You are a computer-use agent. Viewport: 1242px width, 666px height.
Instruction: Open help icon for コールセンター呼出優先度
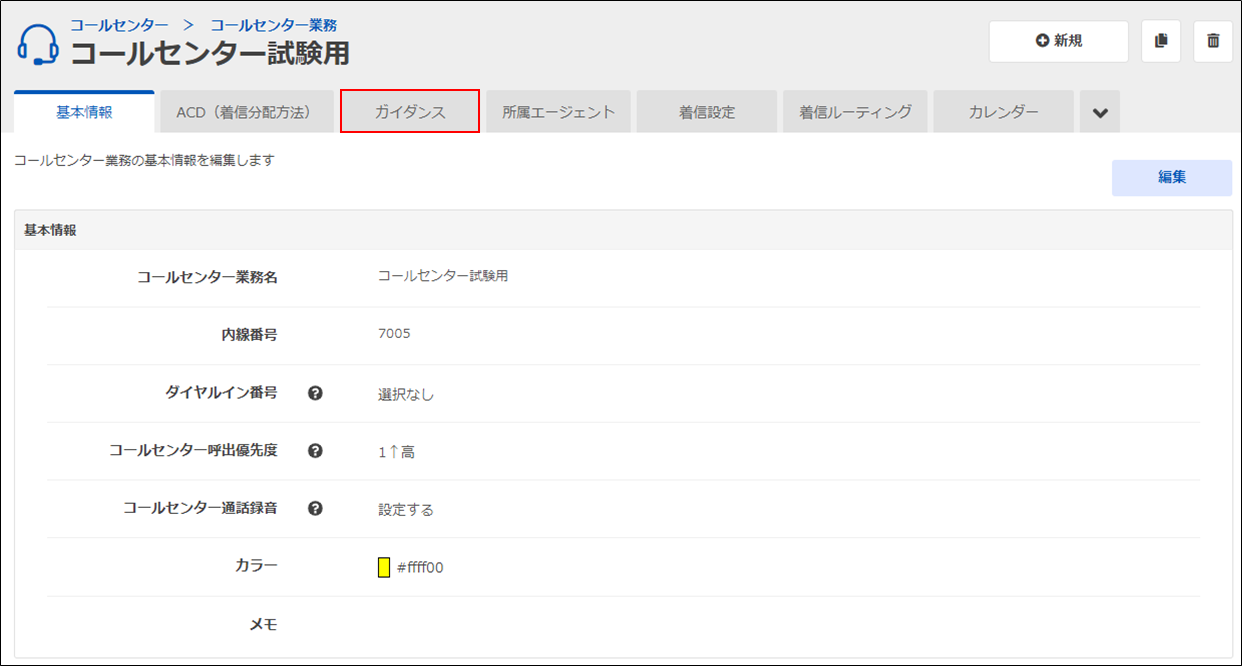click(x=315, y=451)
